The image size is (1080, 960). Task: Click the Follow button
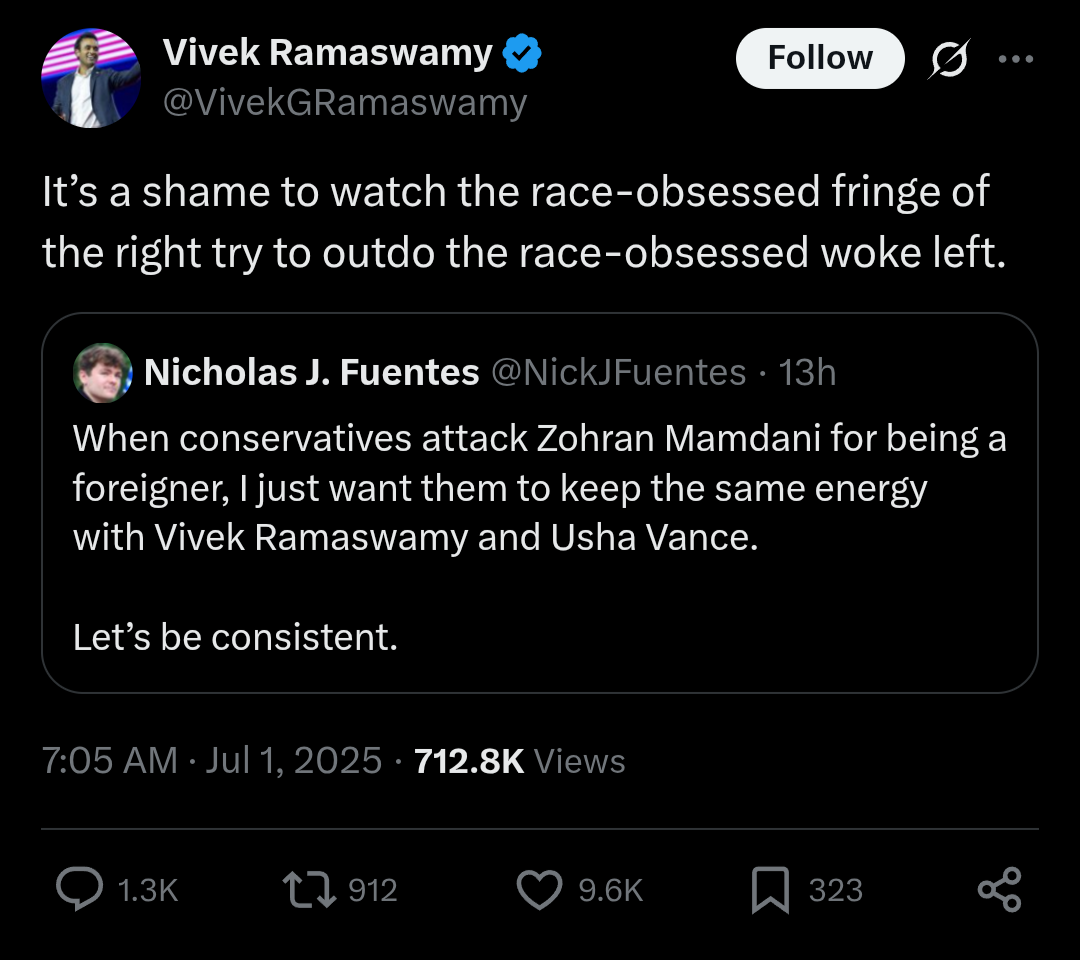coord(820,59)
